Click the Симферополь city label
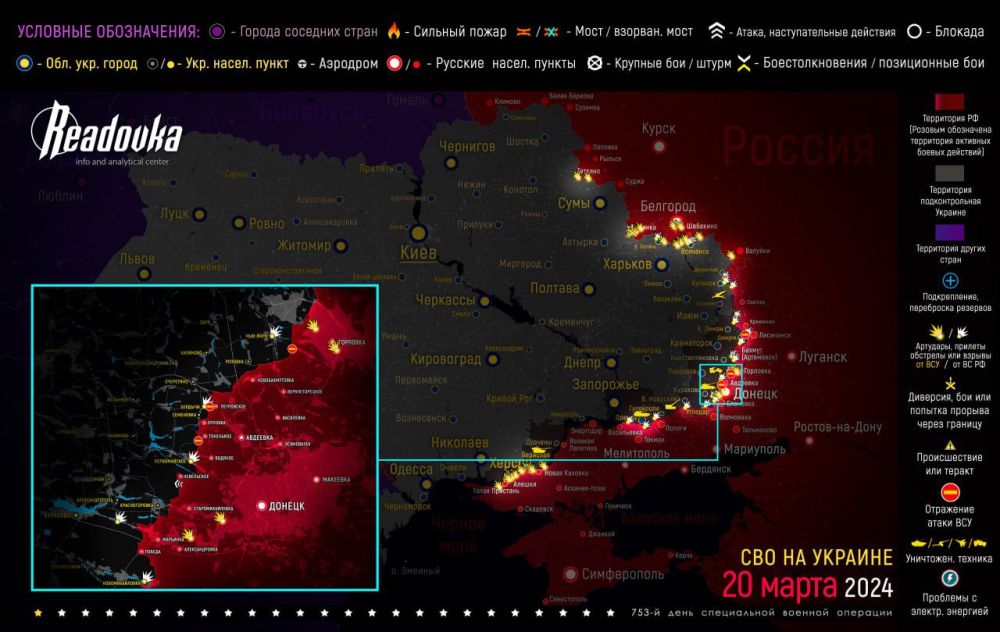The width and height of the screenshot is (1000, 632). (x=617, y=574)
